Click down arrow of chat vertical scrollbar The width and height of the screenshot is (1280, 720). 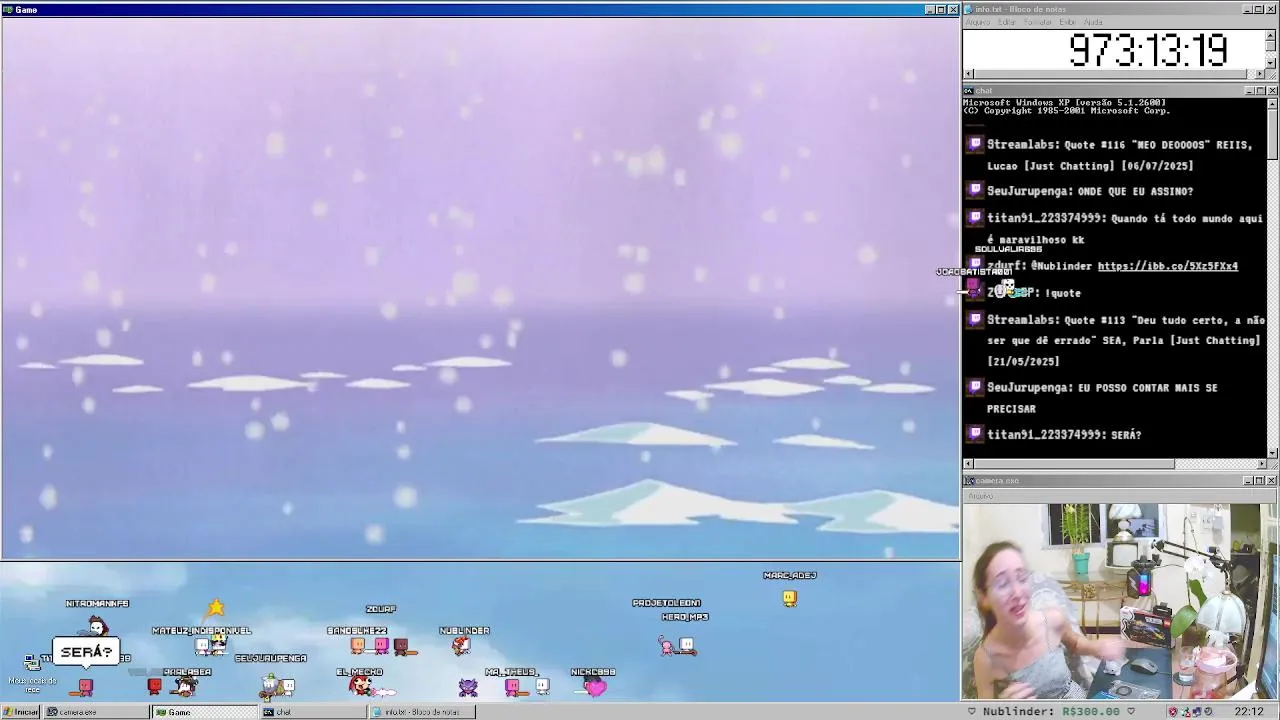pos(1272,453)
